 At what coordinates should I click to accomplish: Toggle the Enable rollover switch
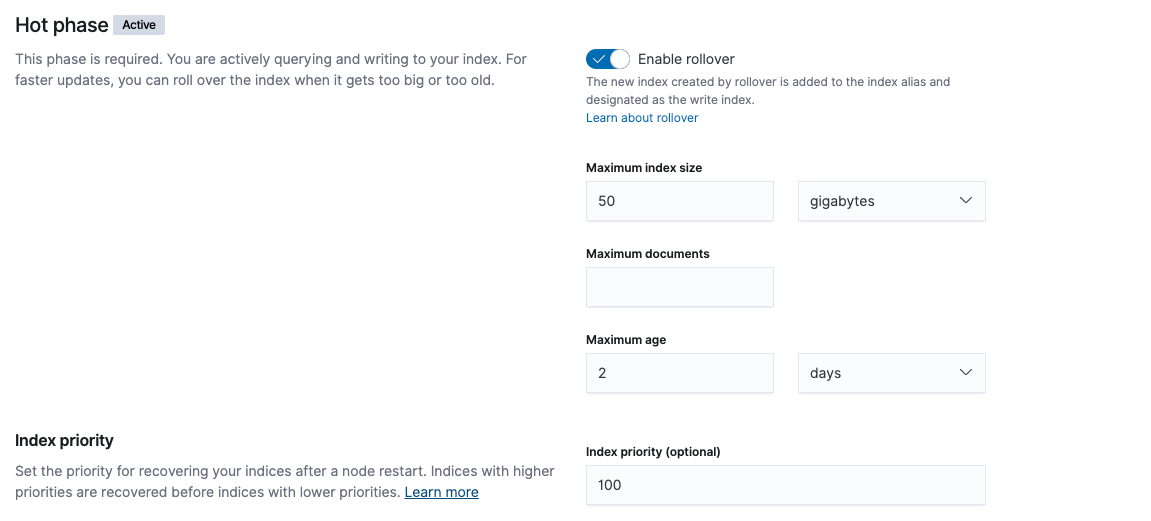[608, 59]
